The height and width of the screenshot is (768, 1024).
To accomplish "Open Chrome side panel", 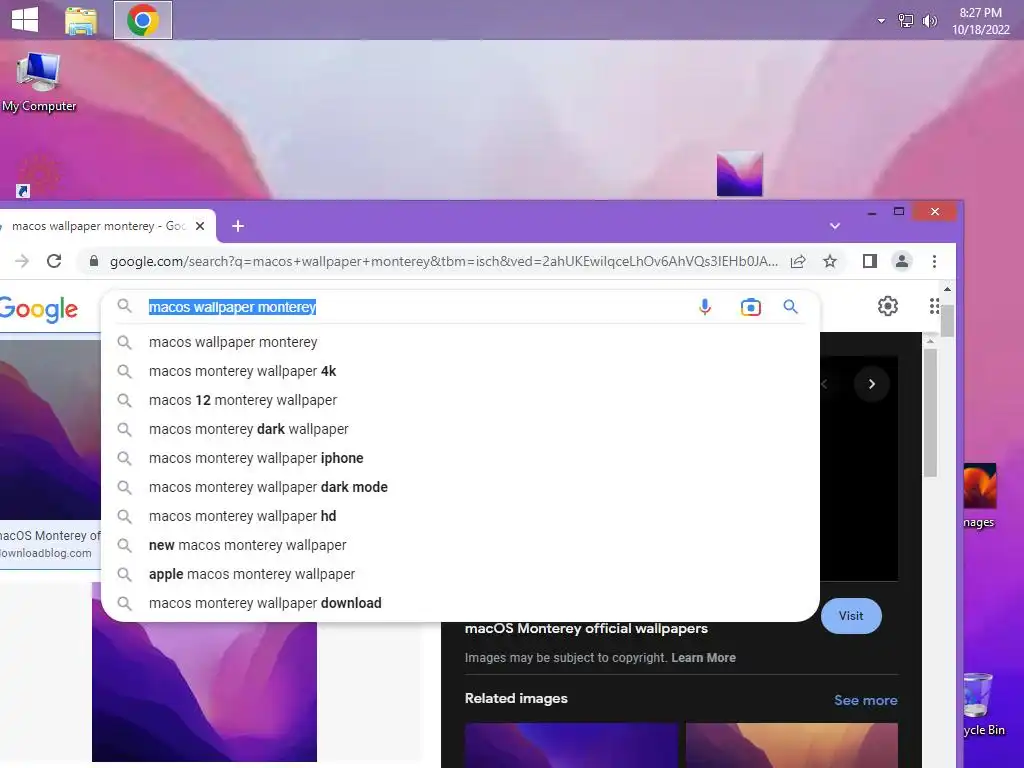I will (869, 261).
